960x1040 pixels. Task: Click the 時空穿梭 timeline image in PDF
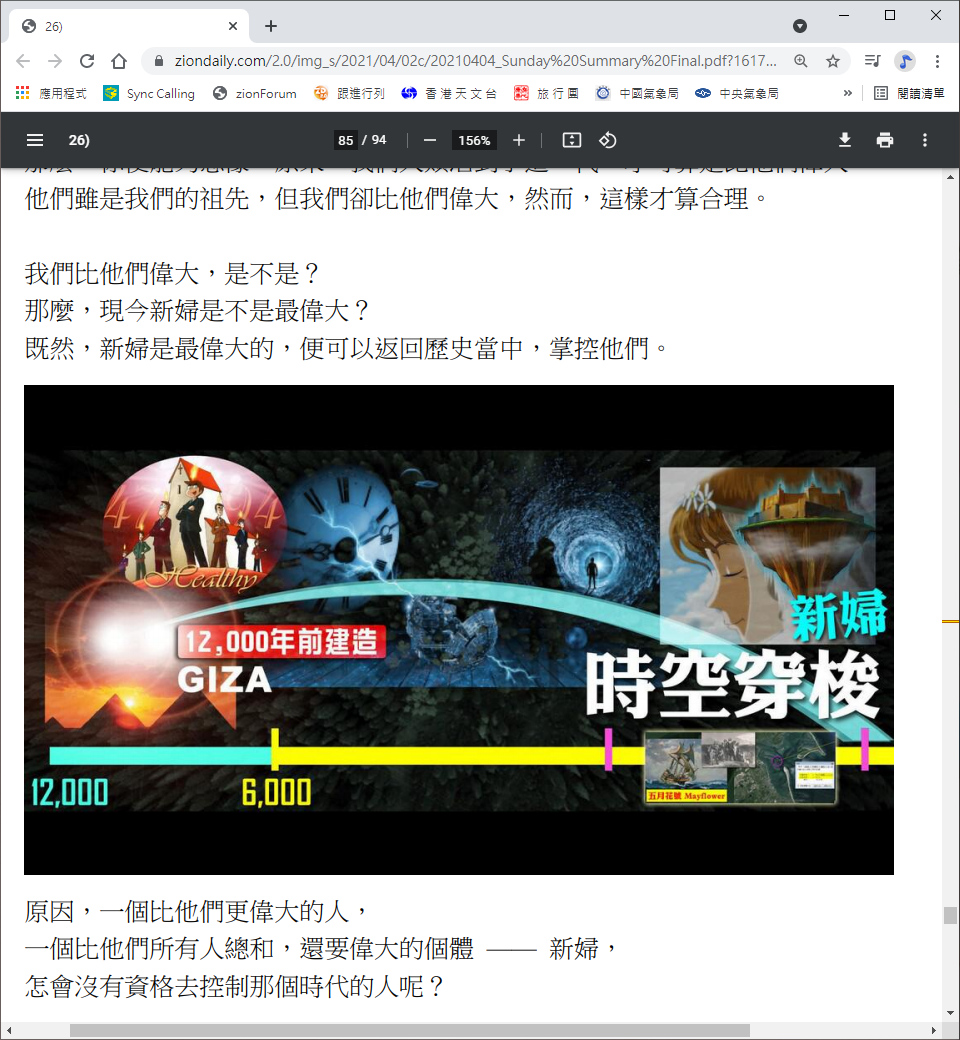tap(458, 629)
